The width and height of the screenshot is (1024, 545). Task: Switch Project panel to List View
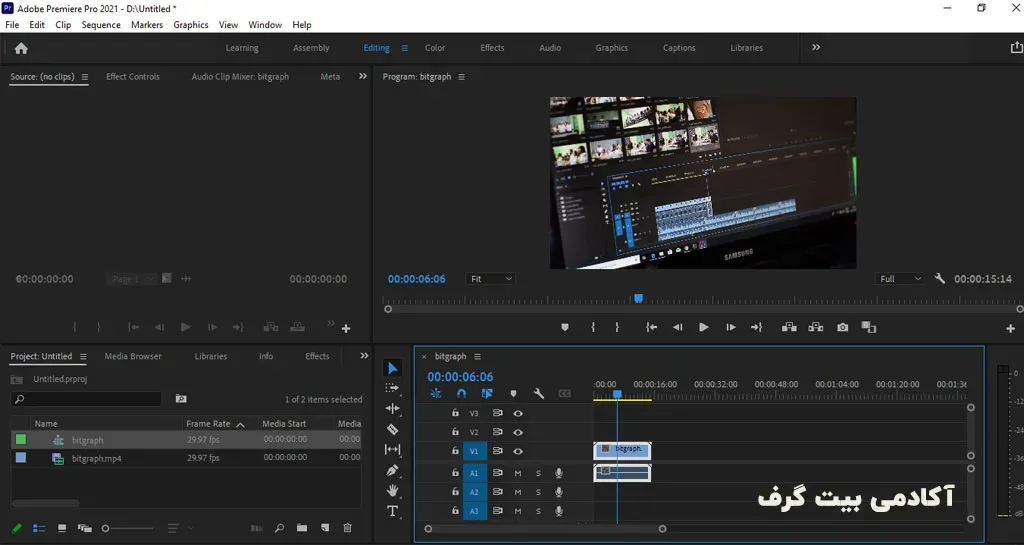coord(39,528)
